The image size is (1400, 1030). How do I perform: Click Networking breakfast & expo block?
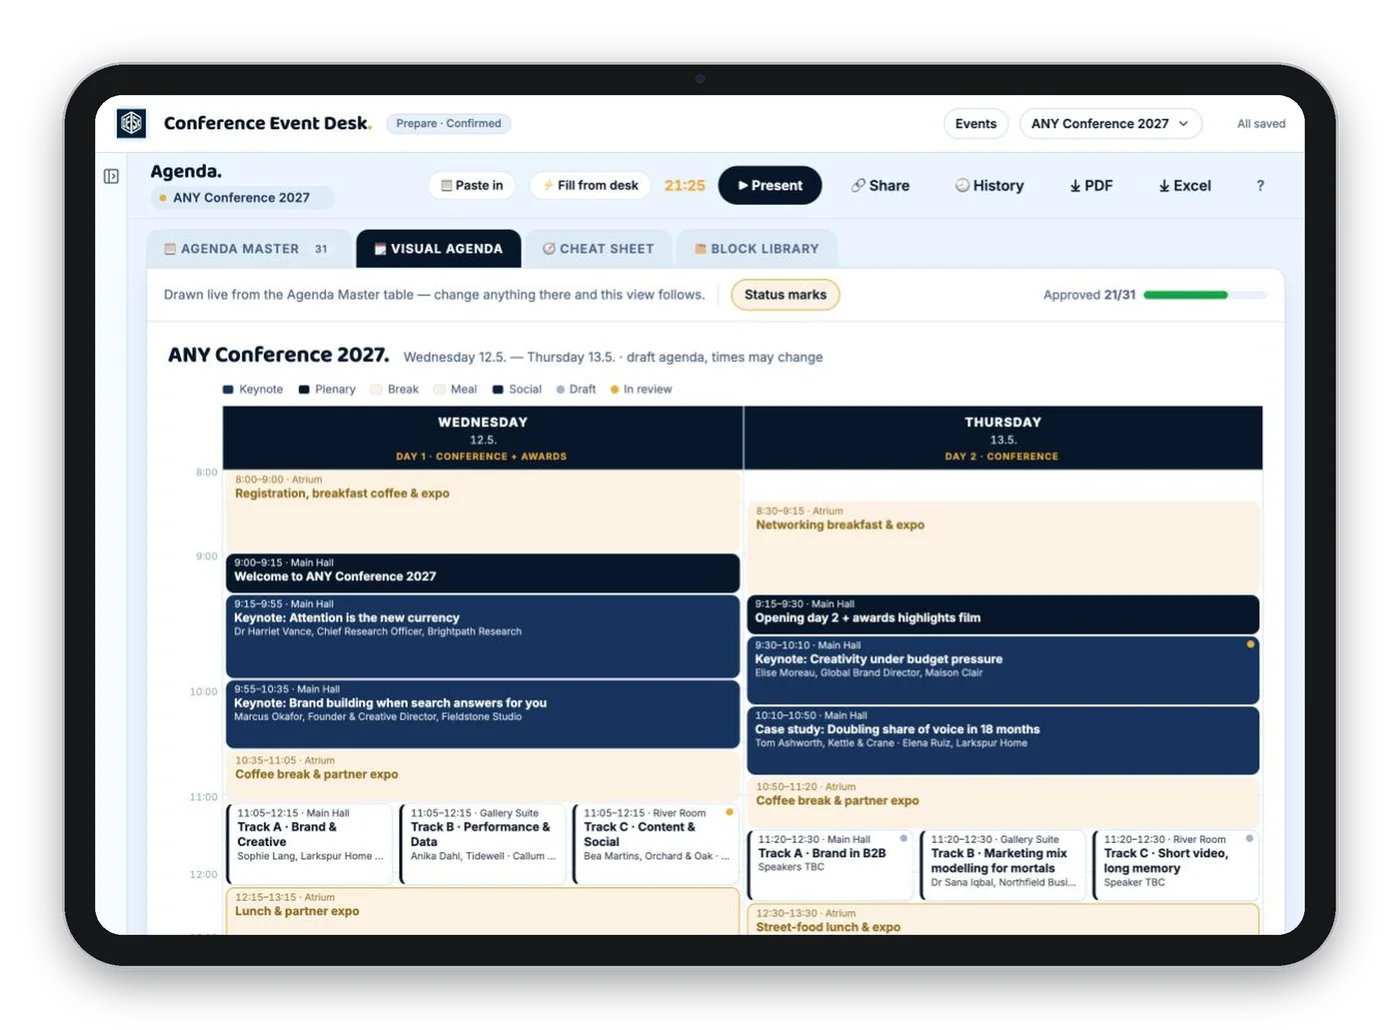[x=1003, y=547]
